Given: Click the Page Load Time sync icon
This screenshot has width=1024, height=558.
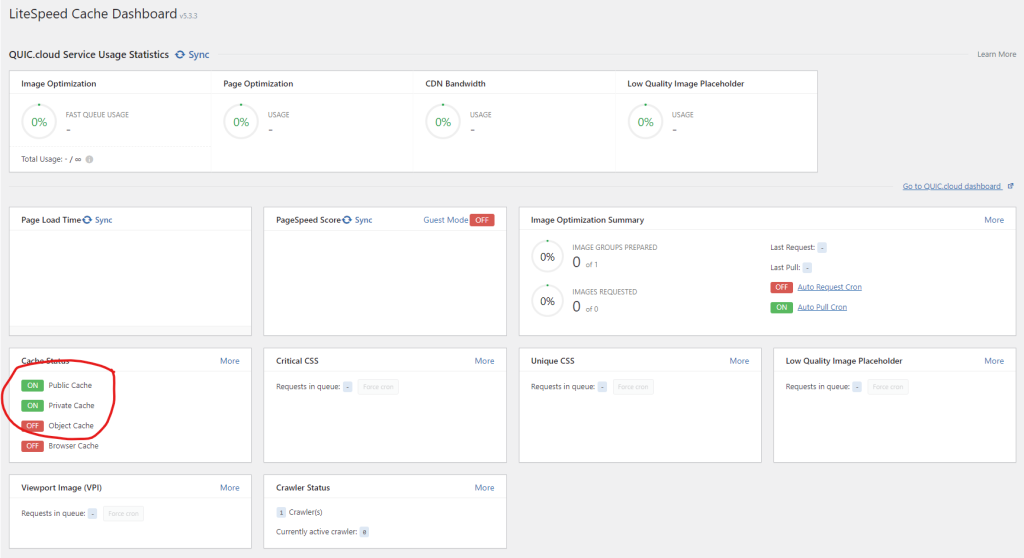Looking at the screenshot, I should coord(87,220).
